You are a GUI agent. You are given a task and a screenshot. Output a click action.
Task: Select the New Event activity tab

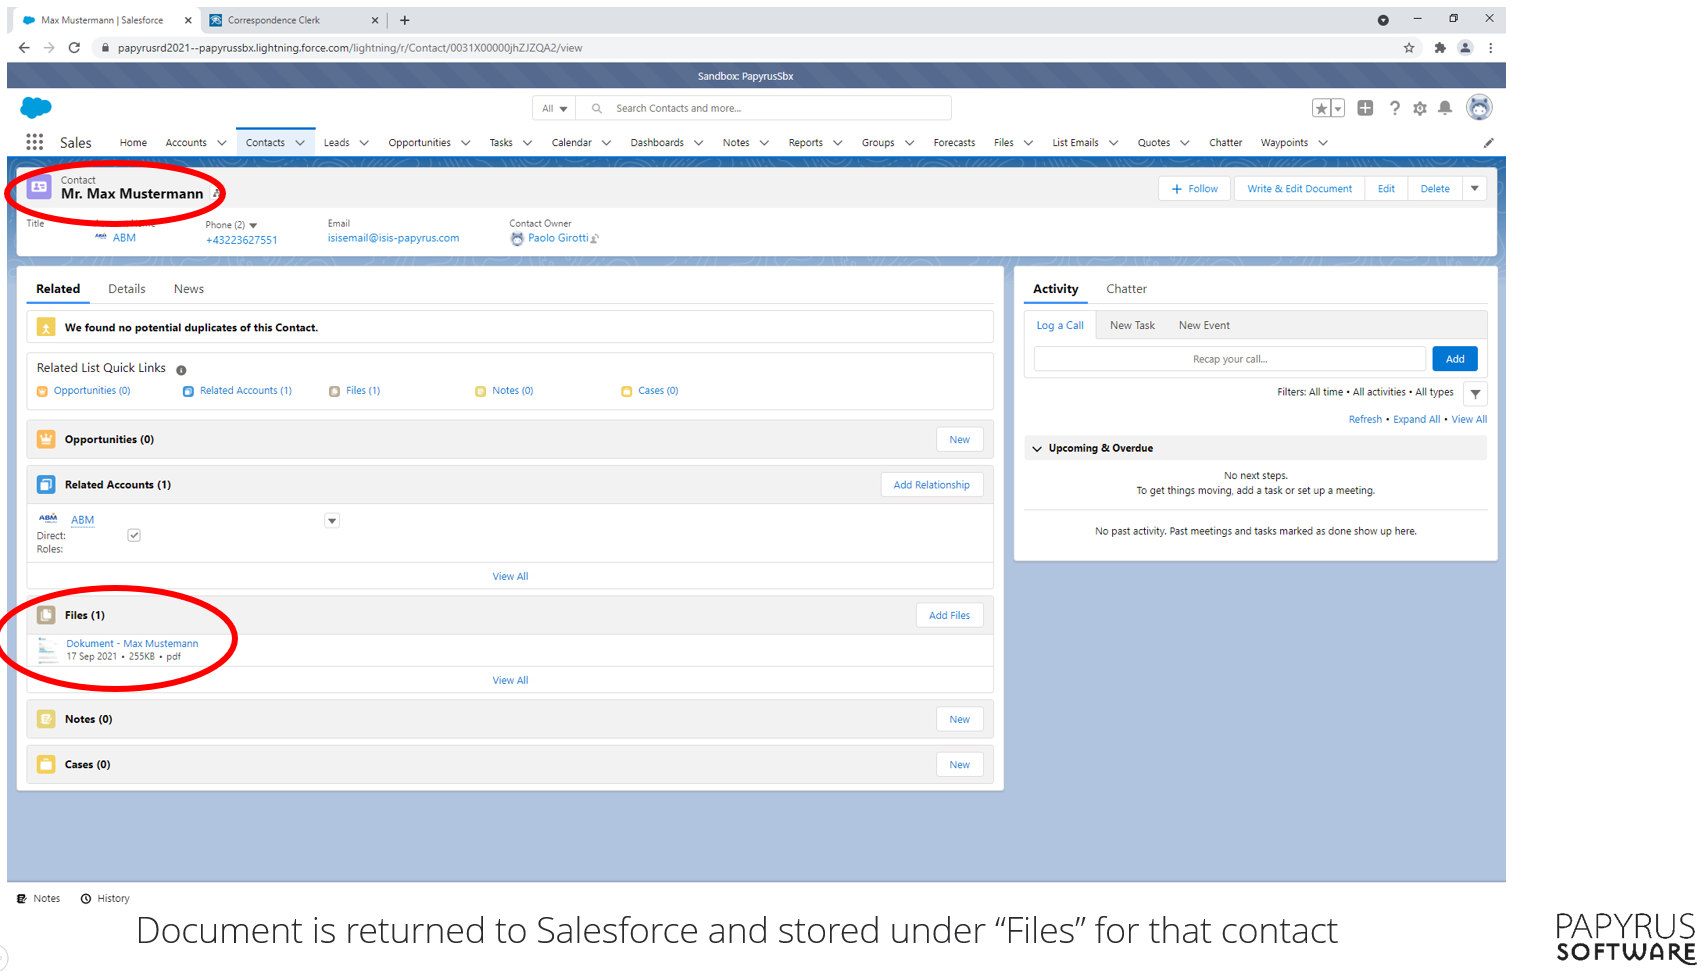pyautogui.click(x=1204, y=326)
